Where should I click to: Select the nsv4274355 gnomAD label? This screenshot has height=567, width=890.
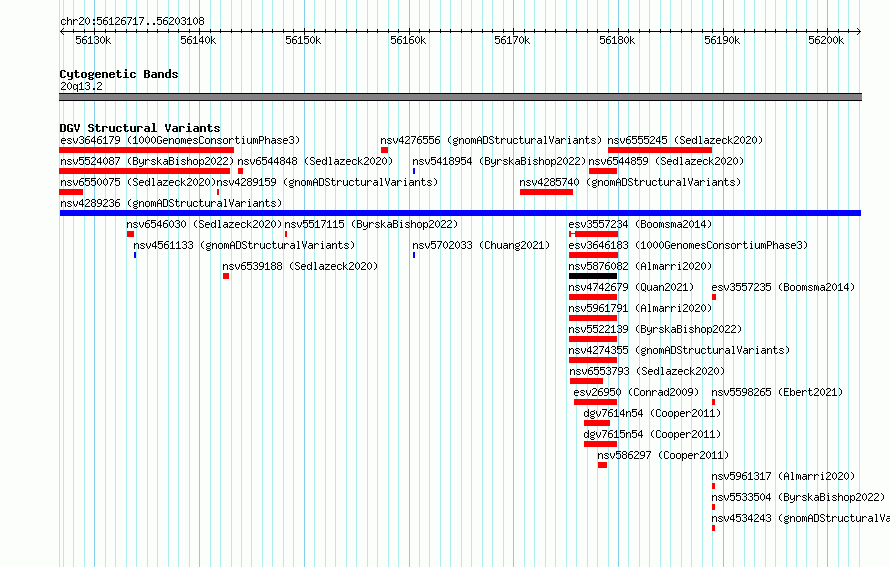click(x=679, y=350)
